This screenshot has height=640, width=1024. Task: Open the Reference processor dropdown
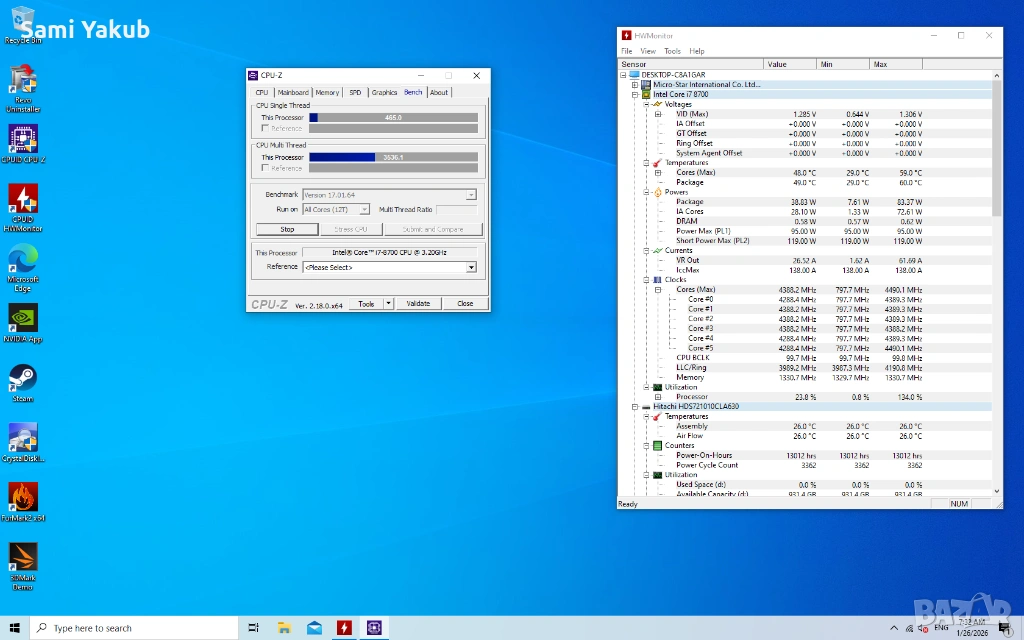coord(471,268)
